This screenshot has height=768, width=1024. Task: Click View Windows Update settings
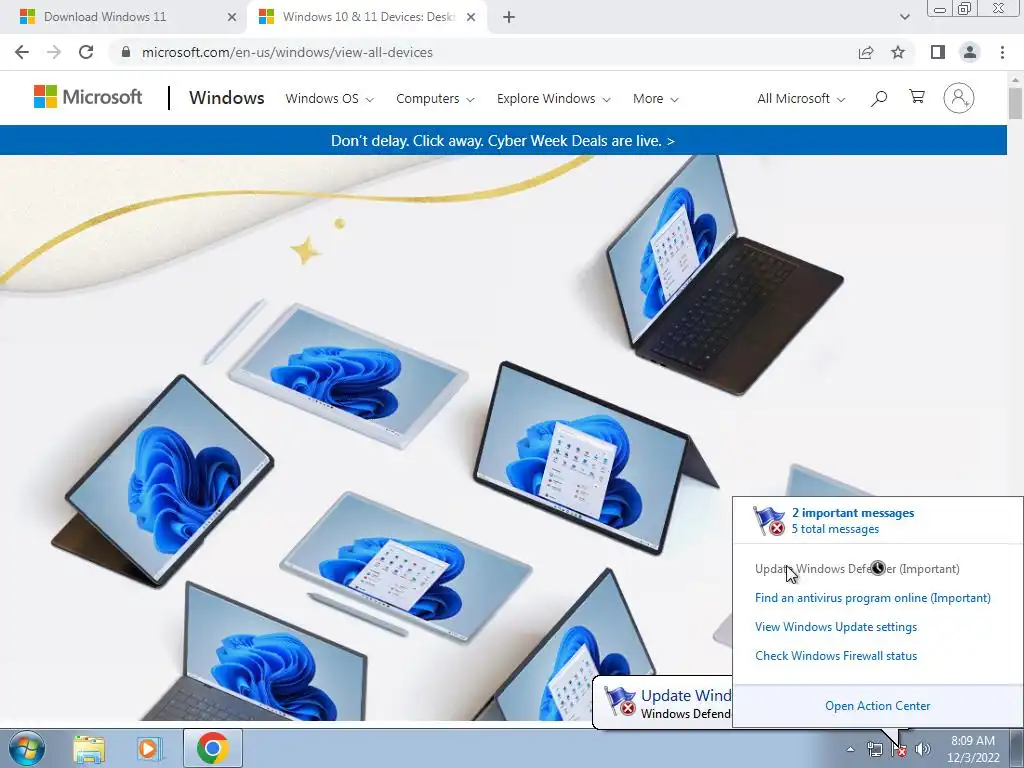[x=836, y=627]
